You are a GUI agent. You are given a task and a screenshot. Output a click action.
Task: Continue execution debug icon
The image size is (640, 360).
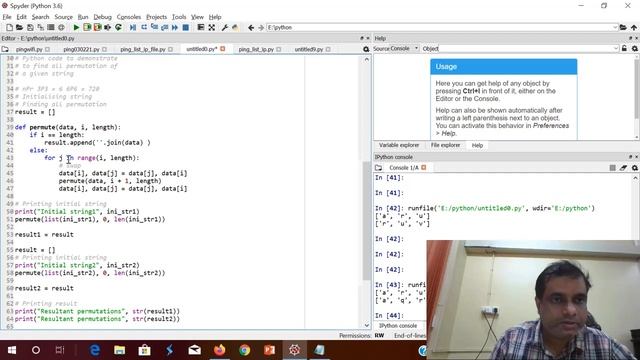[x=175, y=27]
